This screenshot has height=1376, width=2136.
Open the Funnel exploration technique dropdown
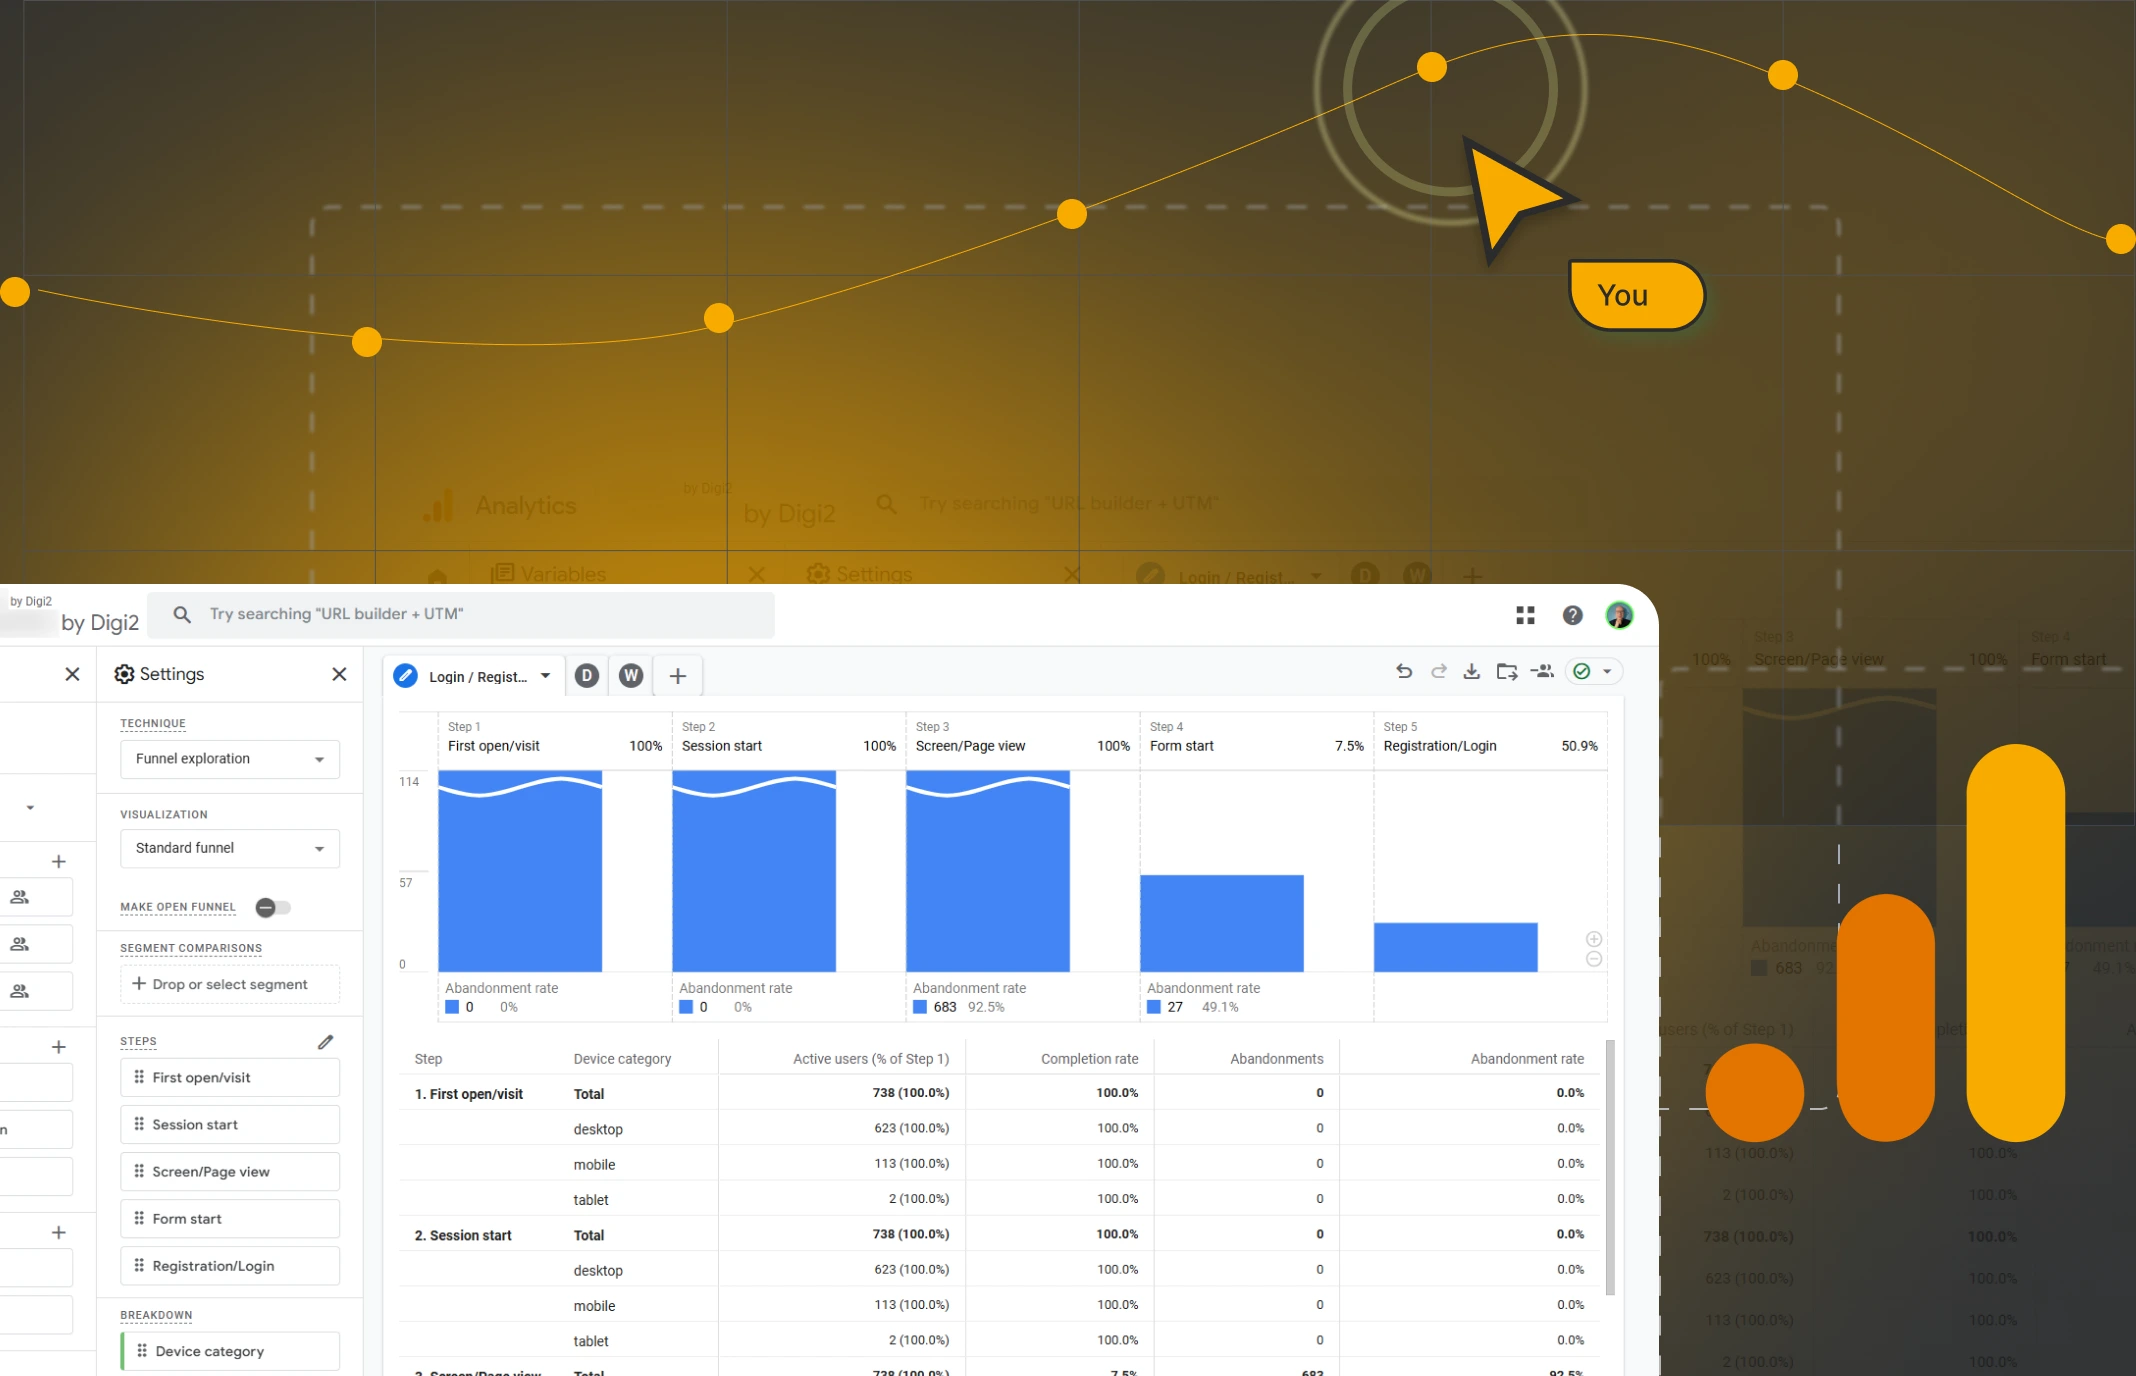[229, 759]
